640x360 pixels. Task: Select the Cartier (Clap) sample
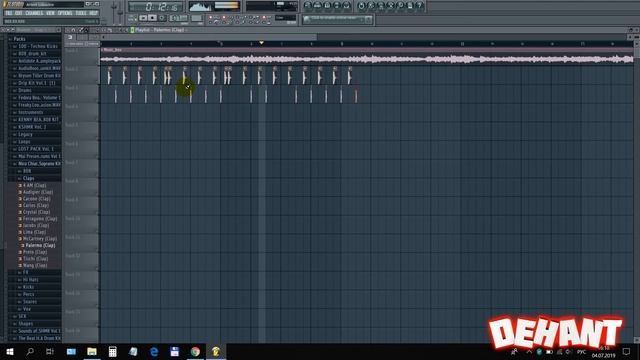pos(36,205)
